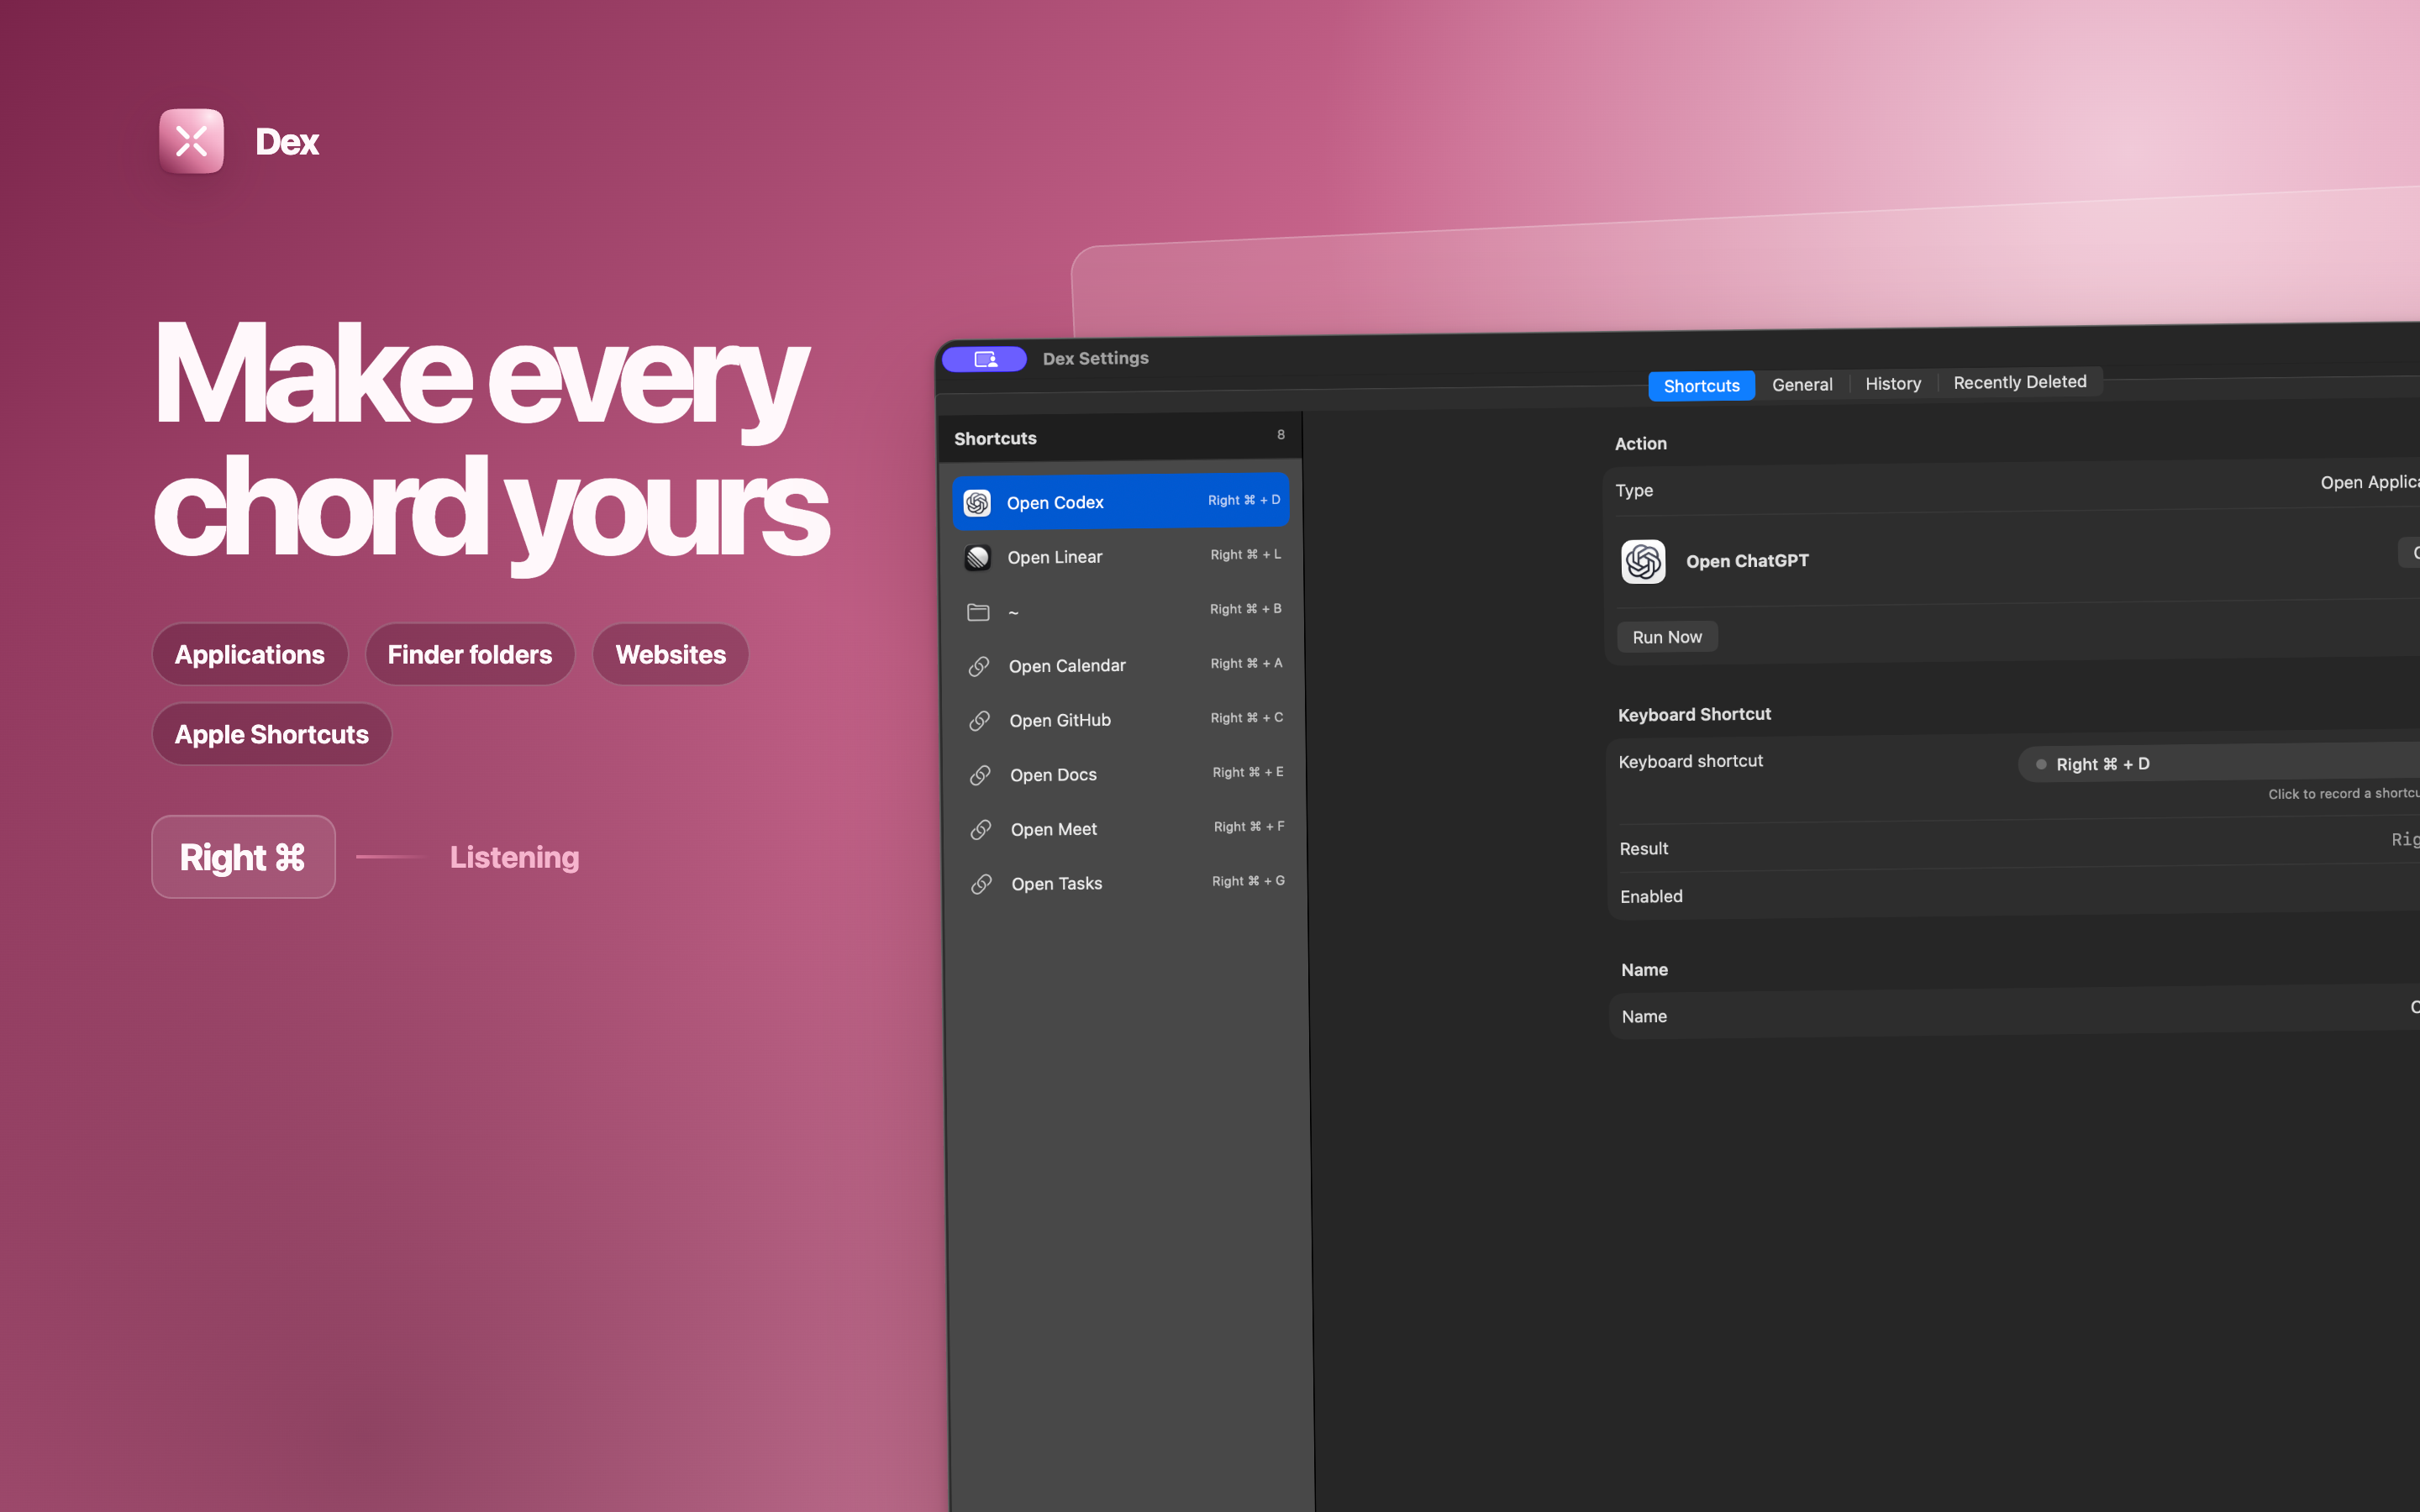Switch to the General tab
Screen dimensions: 2420x1512
pos(1802,384)
